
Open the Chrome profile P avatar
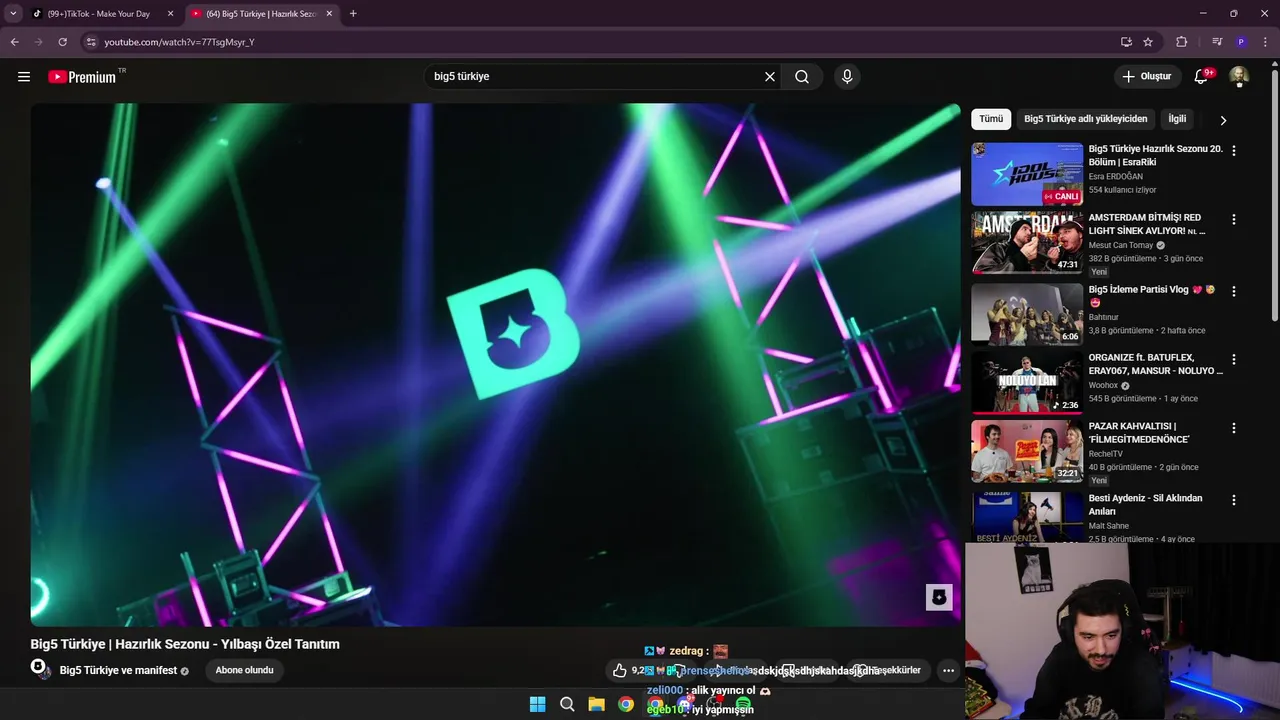(1241, 42)
